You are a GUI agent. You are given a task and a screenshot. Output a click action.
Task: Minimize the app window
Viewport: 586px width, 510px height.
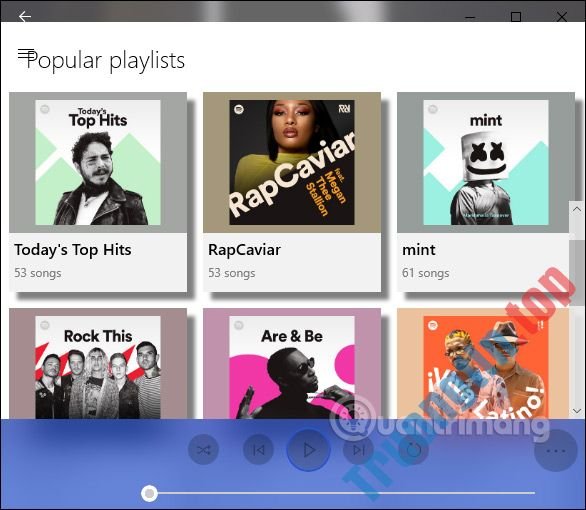470,17
